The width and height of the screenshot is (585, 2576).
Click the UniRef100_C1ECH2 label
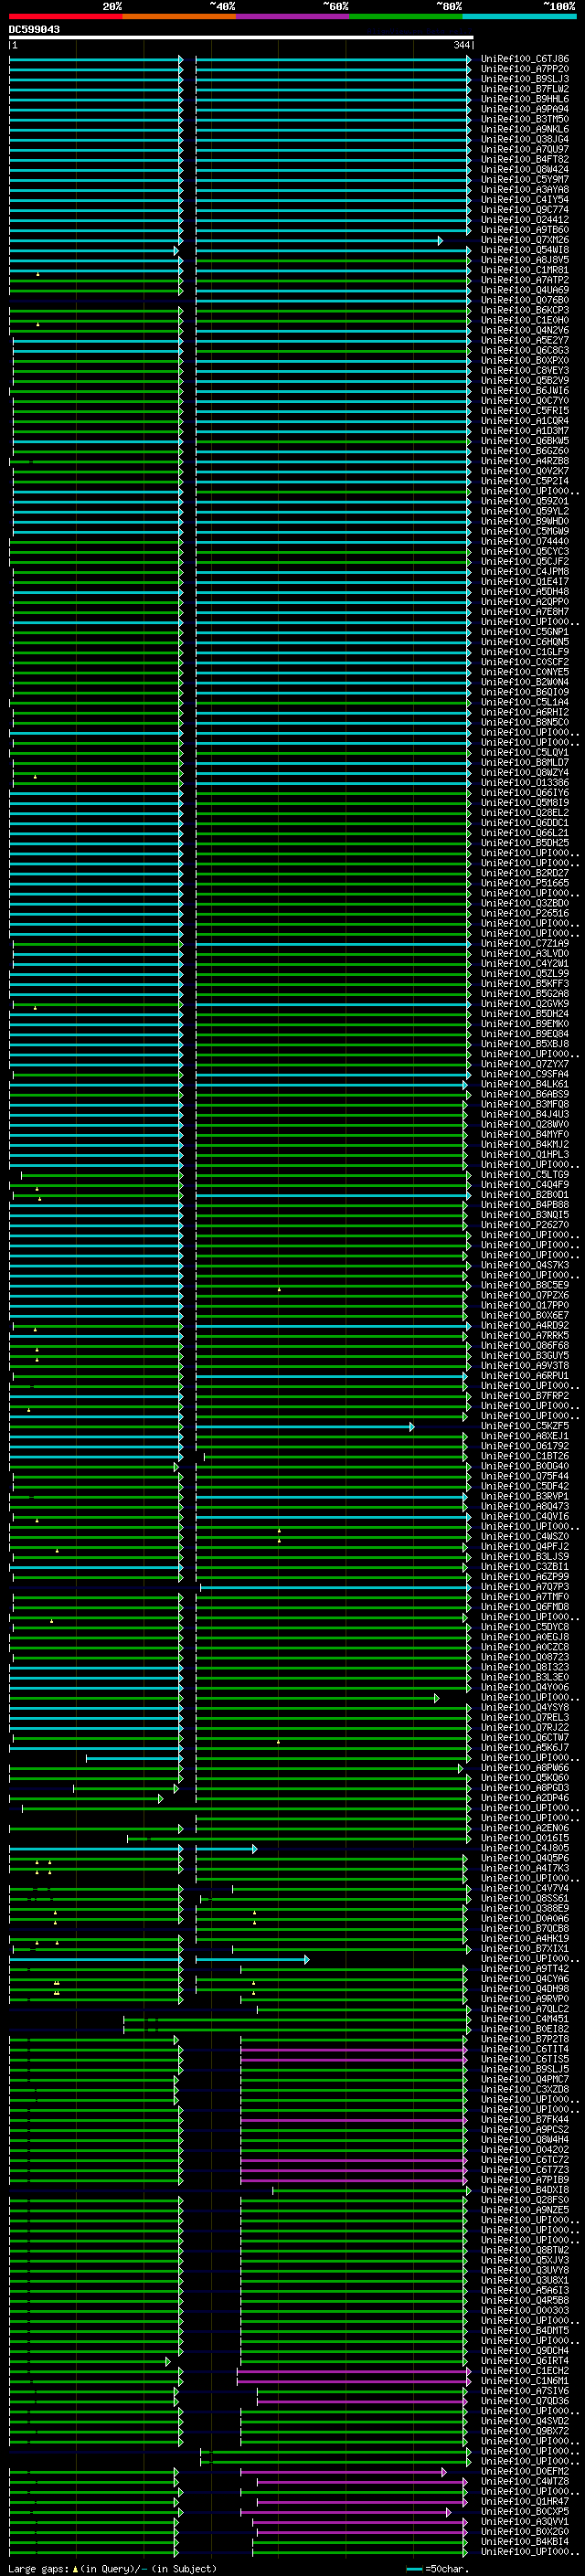[525, 2371]
